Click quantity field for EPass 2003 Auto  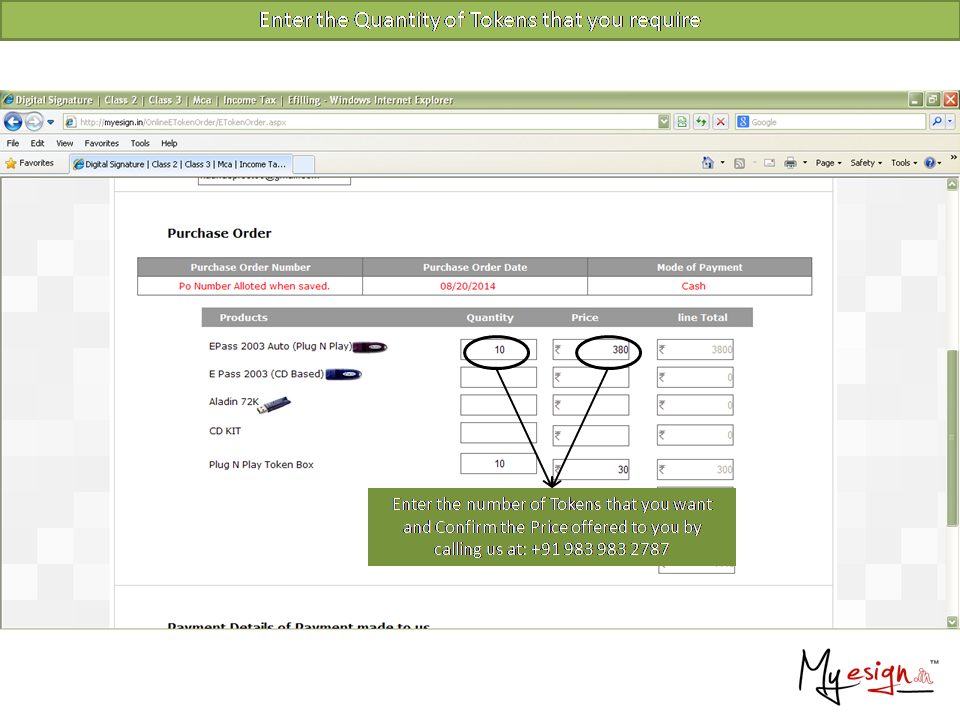pos(498,350)
